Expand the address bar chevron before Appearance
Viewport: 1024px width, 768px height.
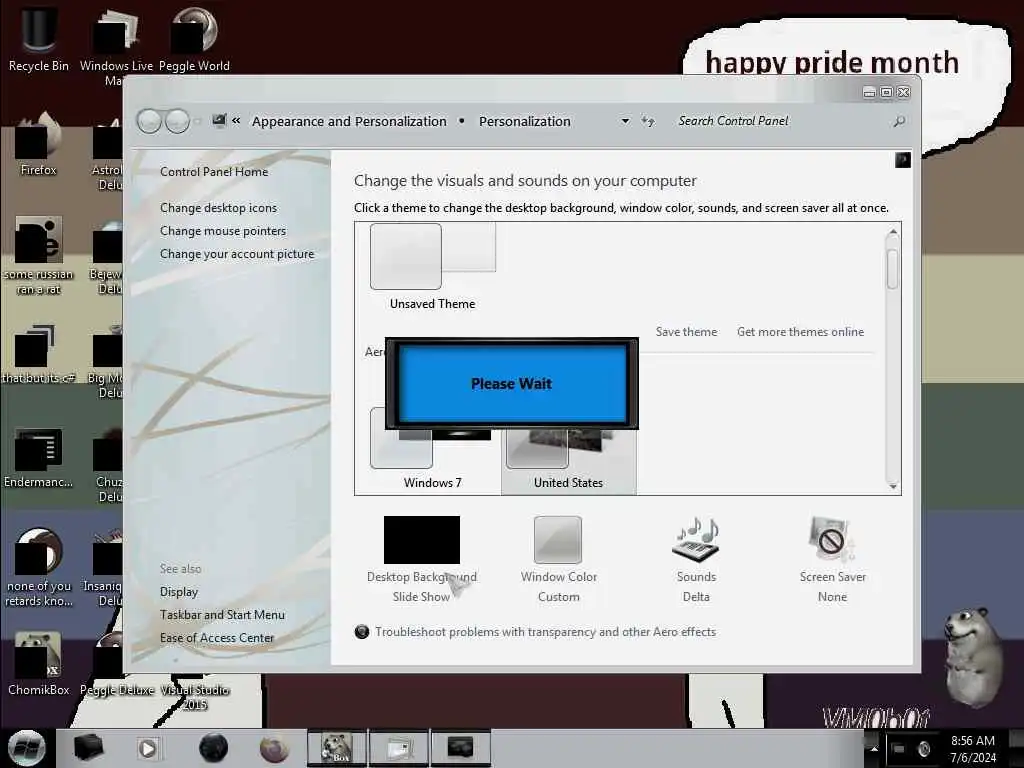[x=236, y=121]
